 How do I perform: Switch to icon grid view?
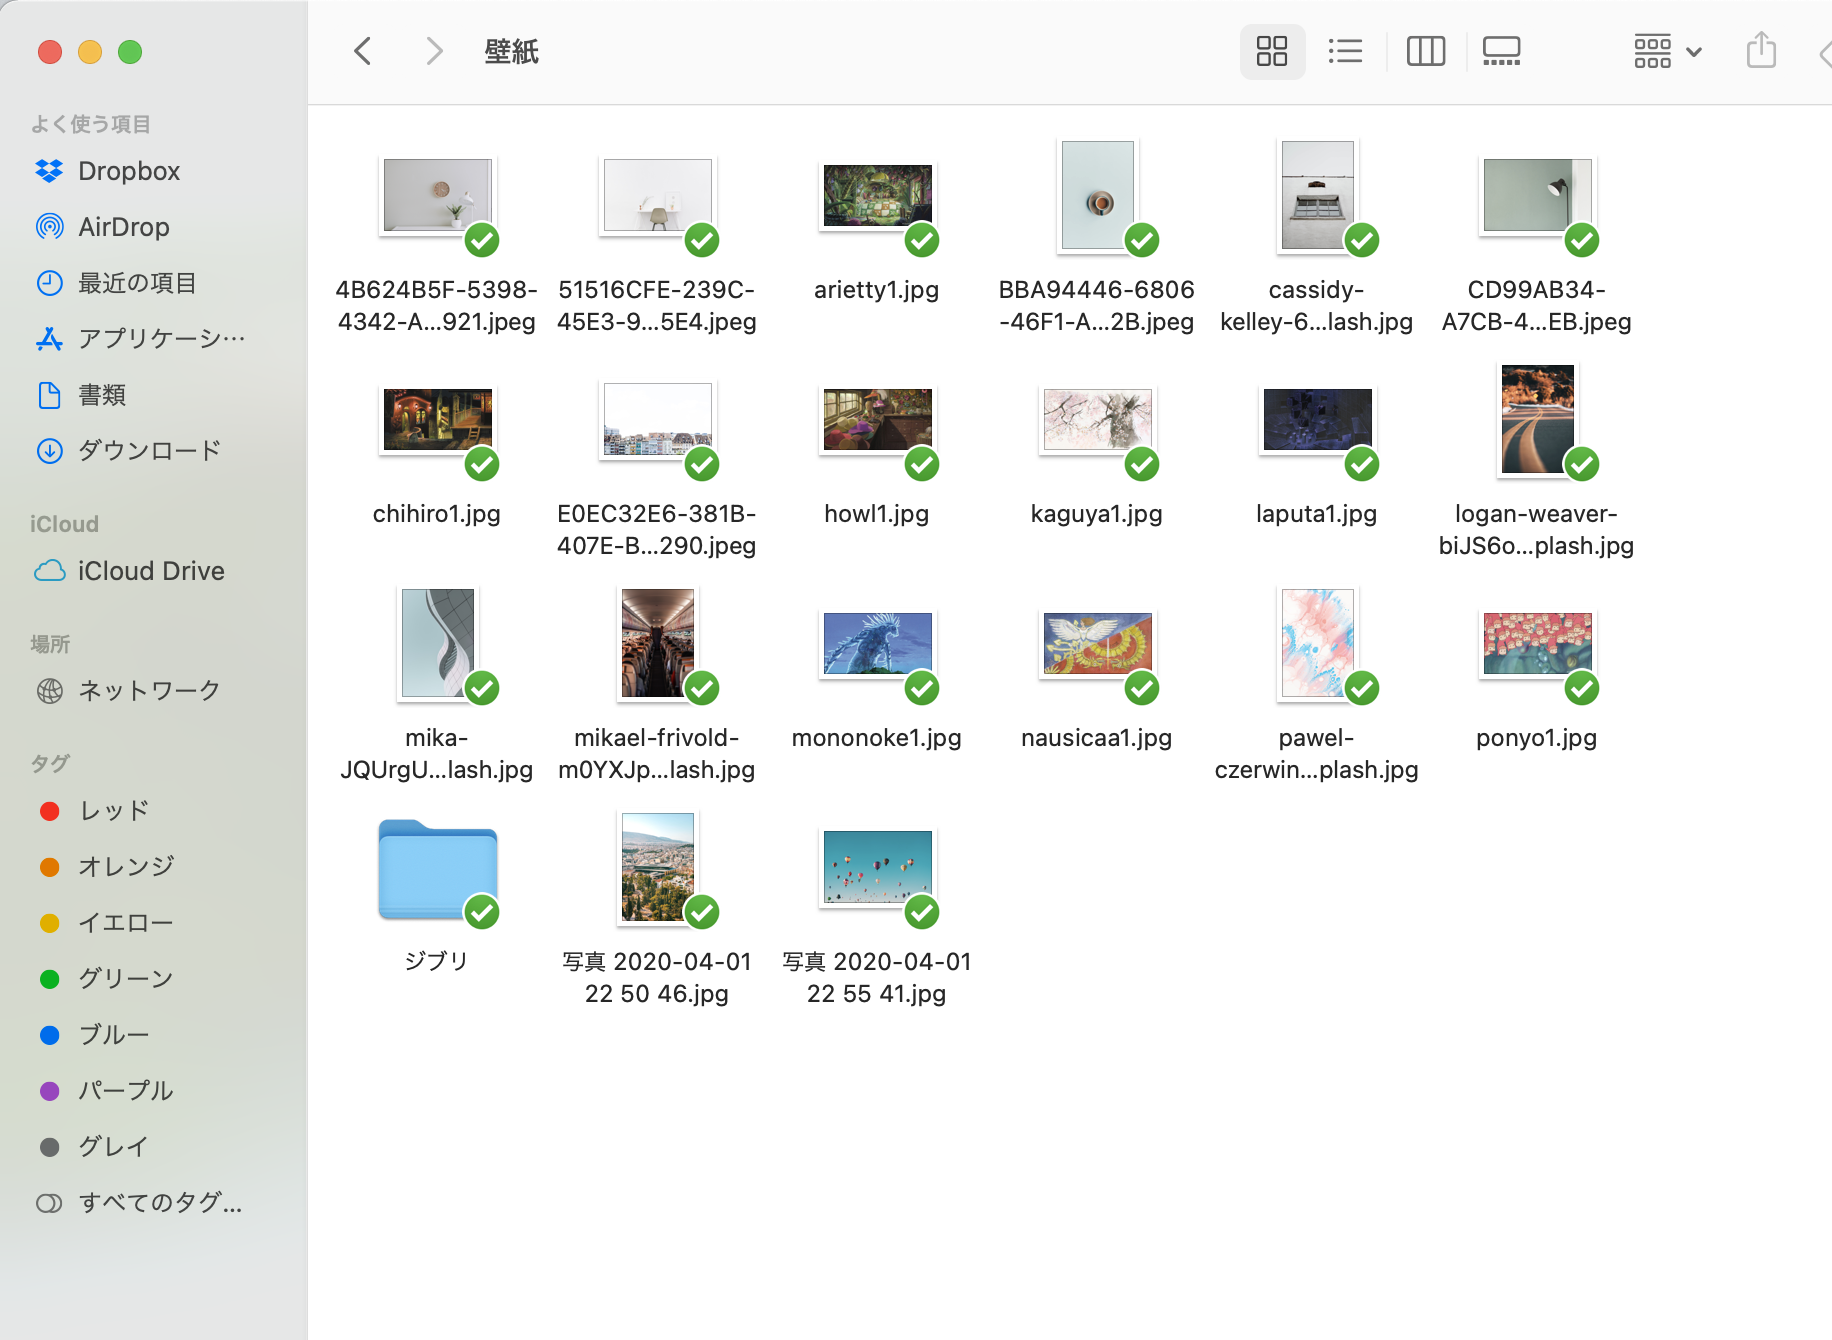[x=1272, y=51]
